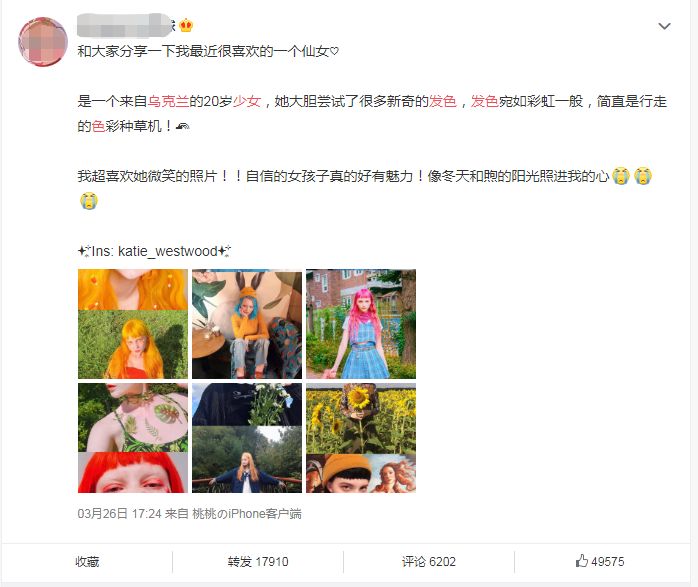Click the crown VIP badge icon
Screen dimensions: 698x587
(186, 26)
